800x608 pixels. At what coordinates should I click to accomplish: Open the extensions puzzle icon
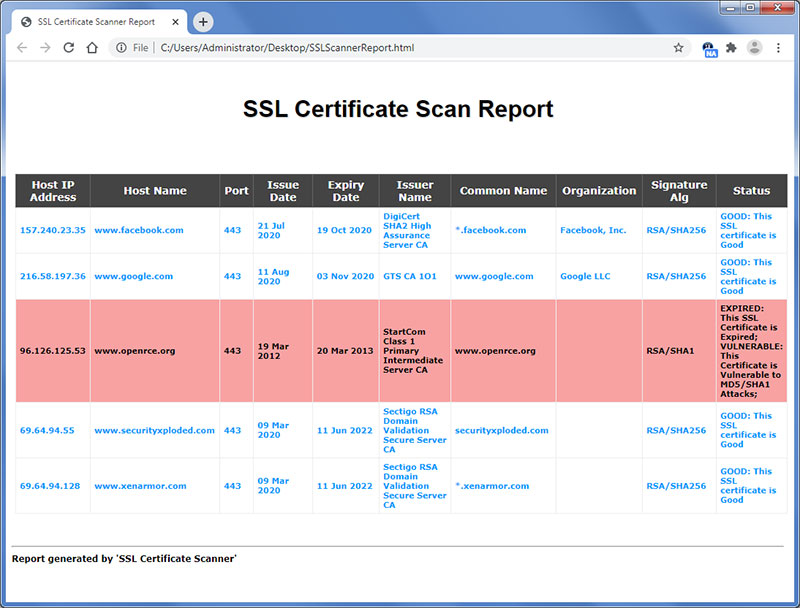pyautogui.click(x=731, y=47)
